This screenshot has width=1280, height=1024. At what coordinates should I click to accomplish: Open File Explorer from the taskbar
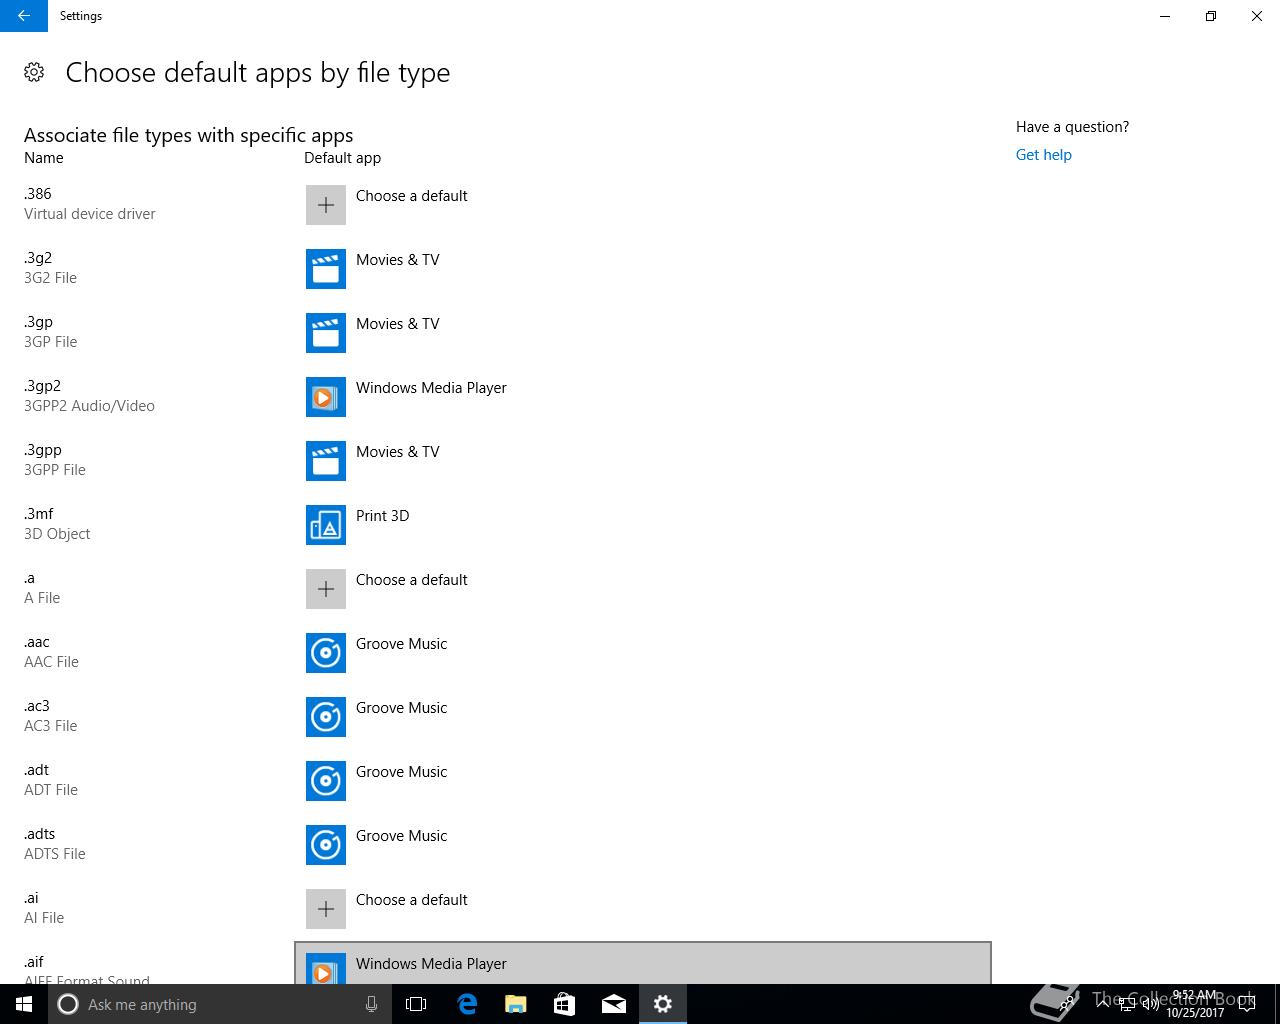pyautogui.click(x=515, y=1004)
